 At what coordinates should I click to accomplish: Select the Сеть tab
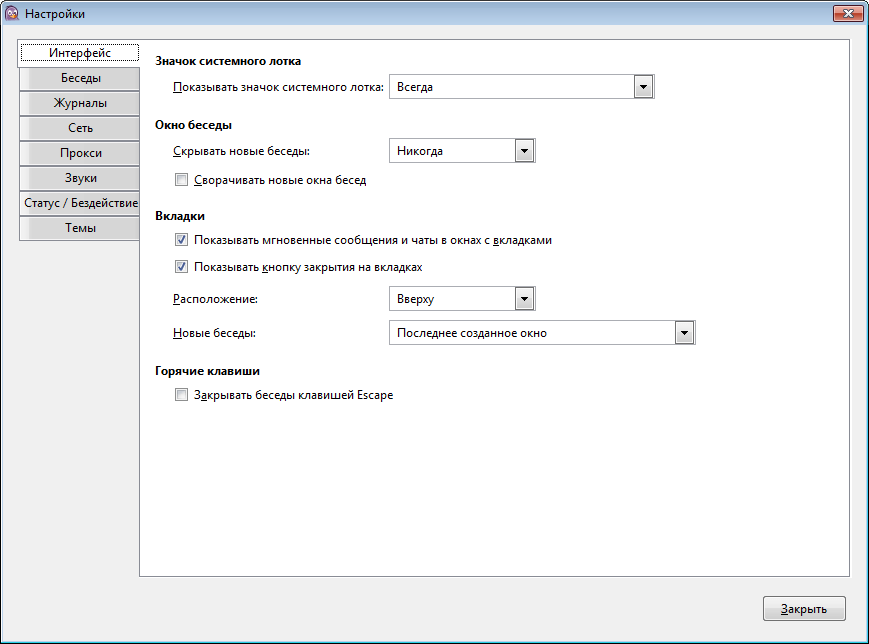tap(80, 128)
